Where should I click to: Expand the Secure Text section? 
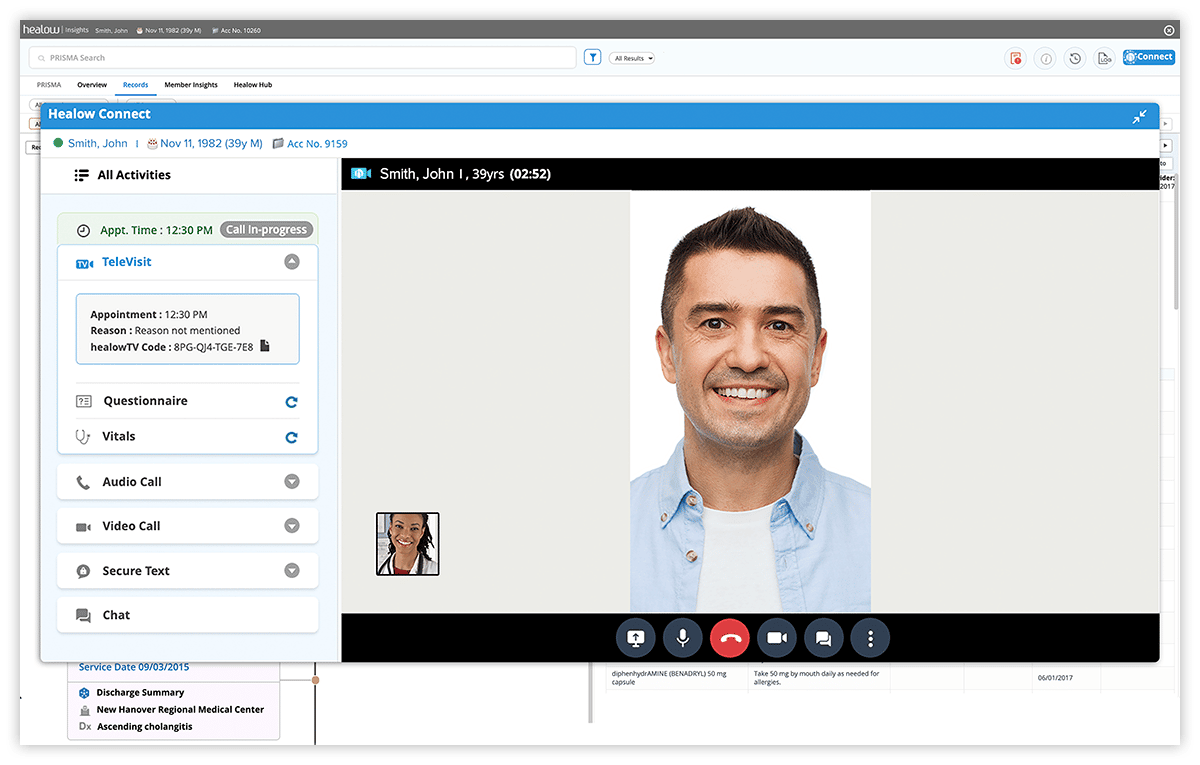click(291, 571)
